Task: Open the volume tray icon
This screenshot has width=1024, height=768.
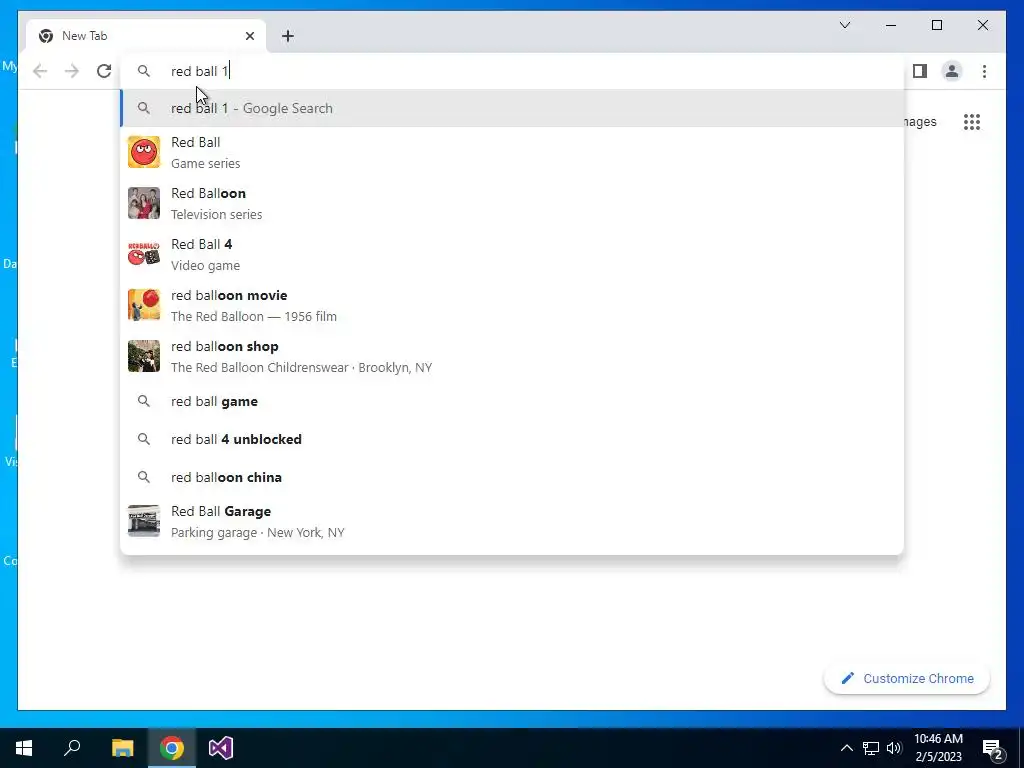Action: point(894,748)
